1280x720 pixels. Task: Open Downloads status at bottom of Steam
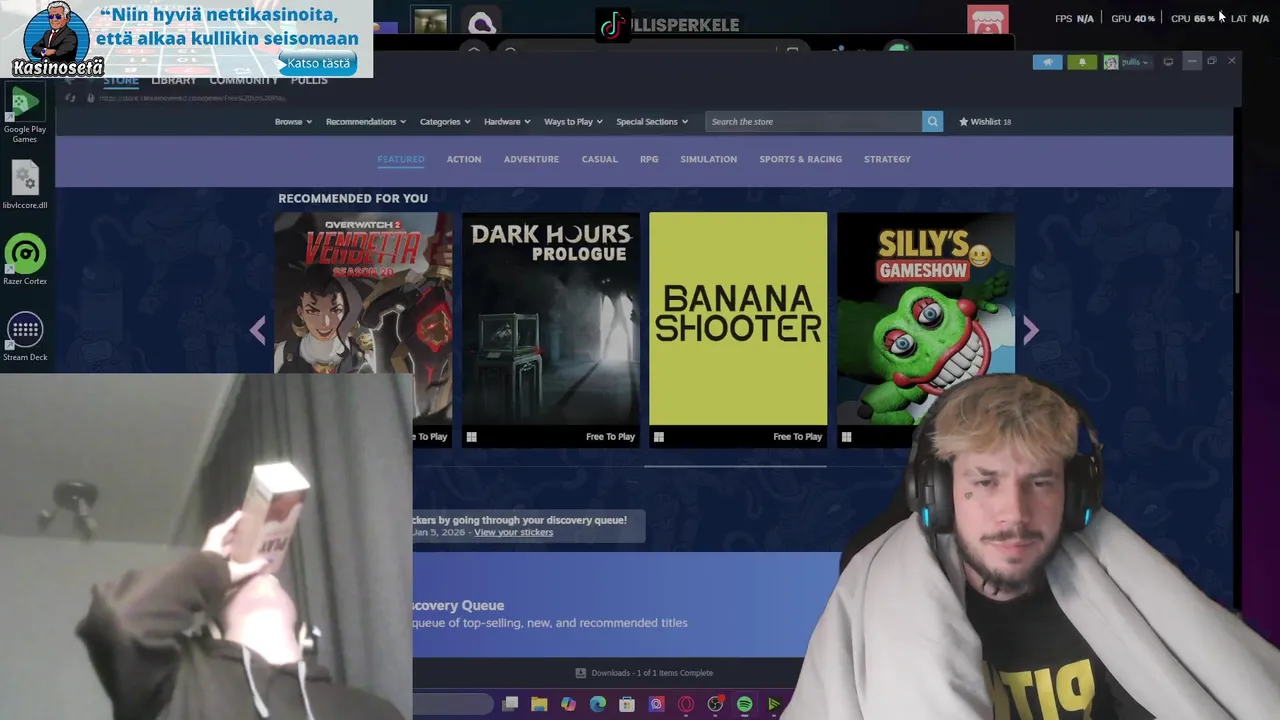point(644,673)
